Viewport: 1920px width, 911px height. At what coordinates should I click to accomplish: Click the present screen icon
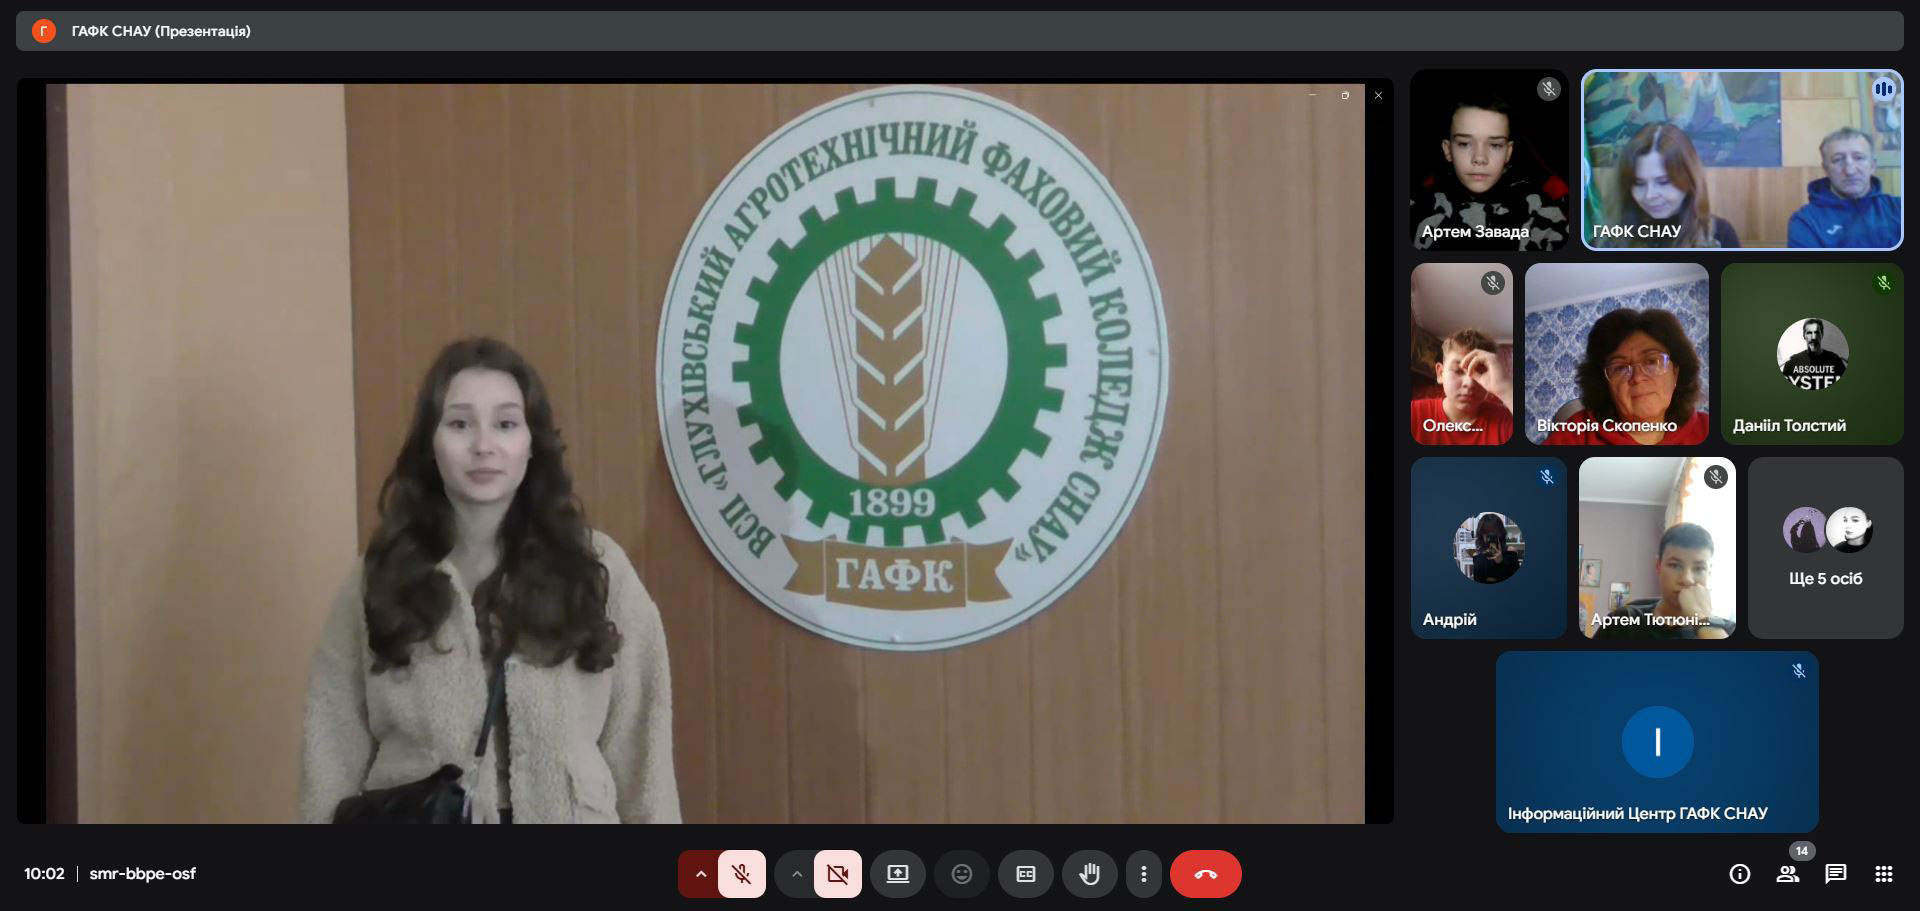coord(897,874)
